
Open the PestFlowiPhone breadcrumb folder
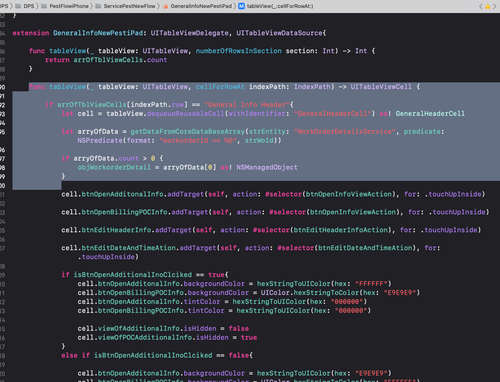click(65, 6)
